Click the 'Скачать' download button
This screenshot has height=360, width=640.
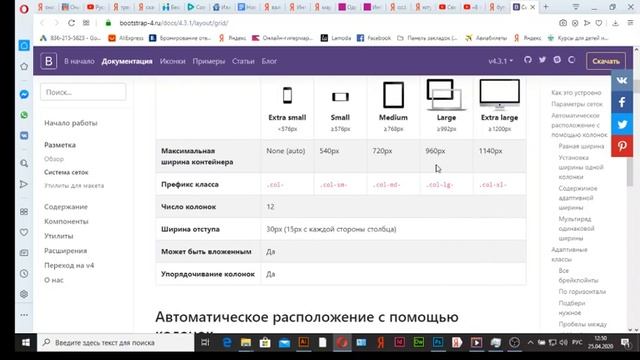(x=606, y=61)
